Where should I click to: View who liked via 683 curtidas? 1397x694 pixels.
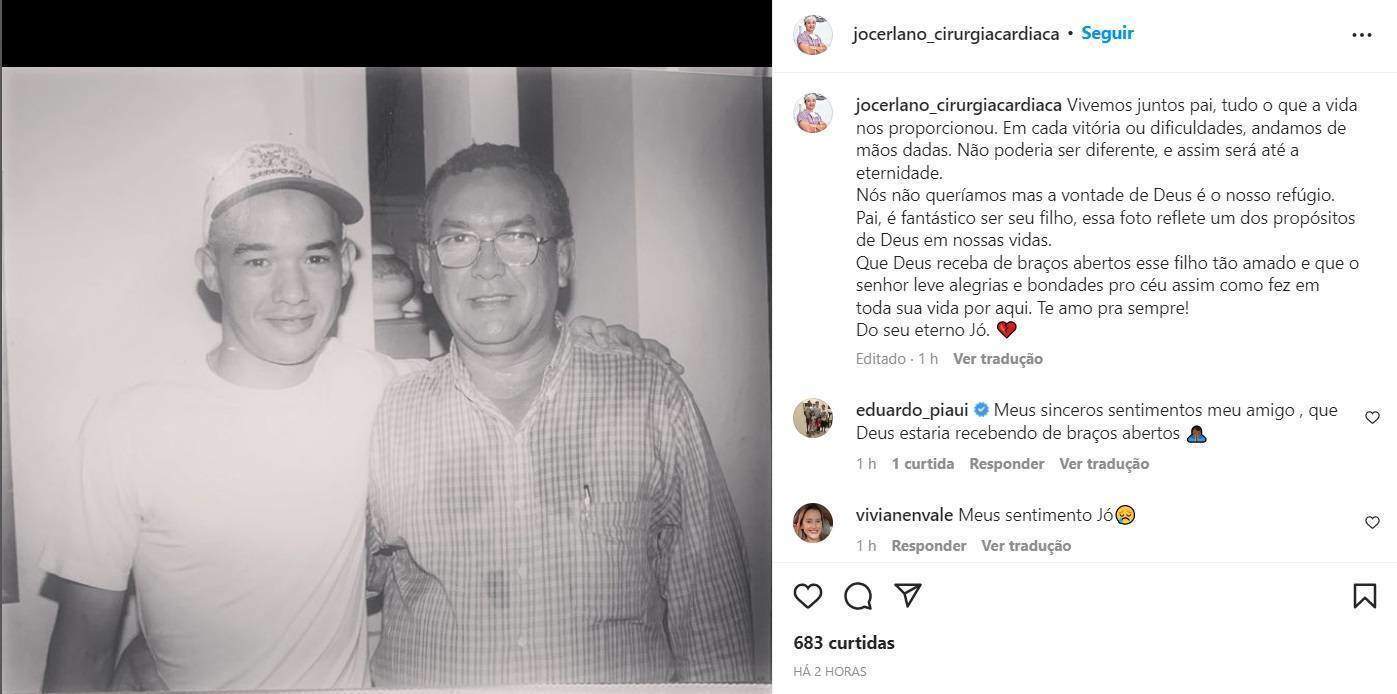tap(844, 643)
